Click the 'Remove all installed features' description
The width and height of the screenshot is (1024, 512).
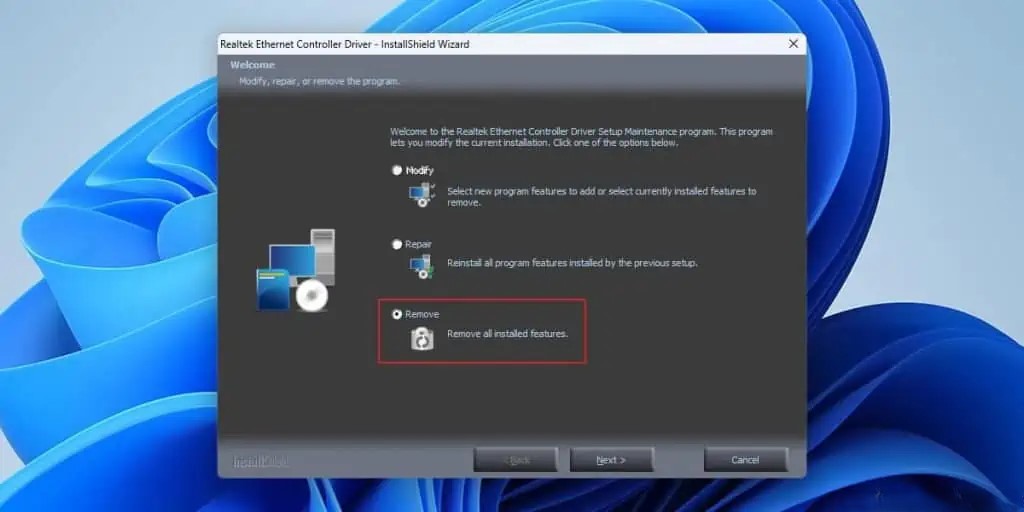point(507,333)
